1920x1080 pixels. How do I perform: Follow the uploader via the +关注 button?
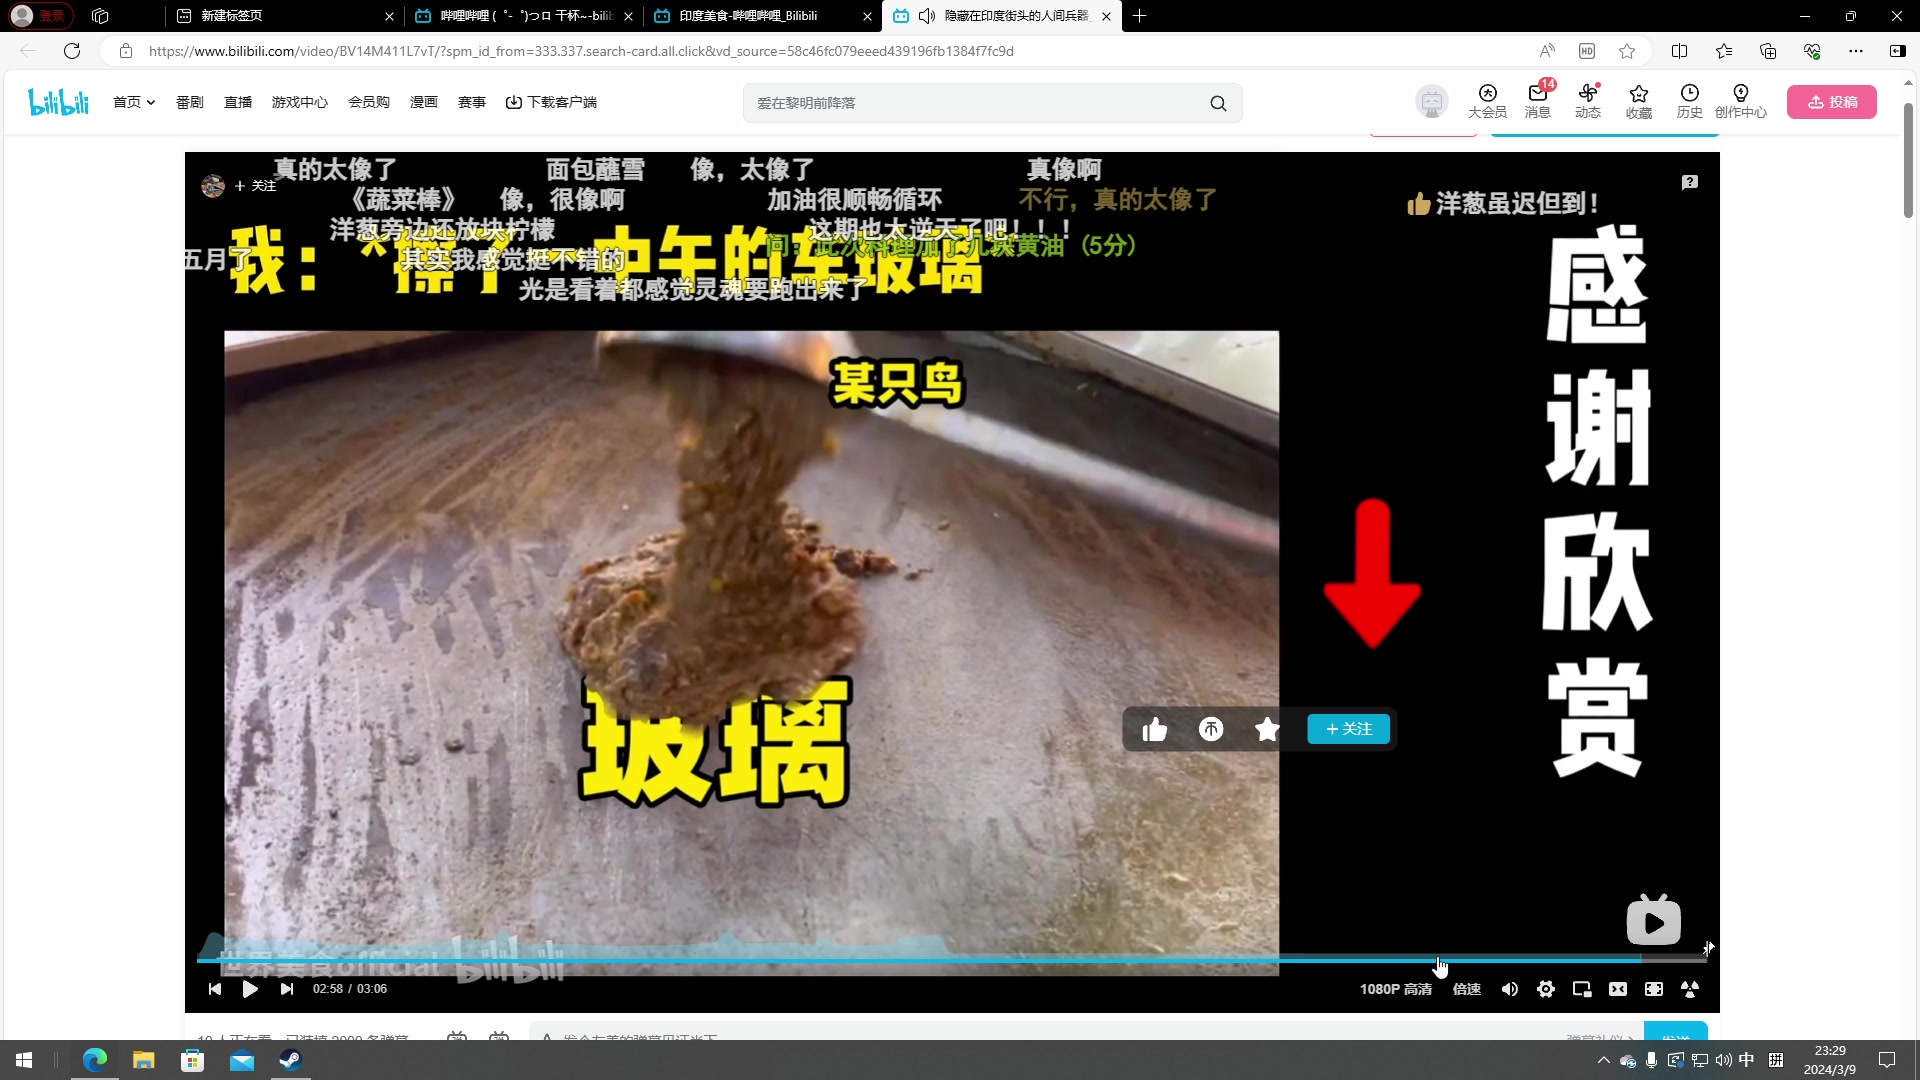click(x=1347, y=729)
